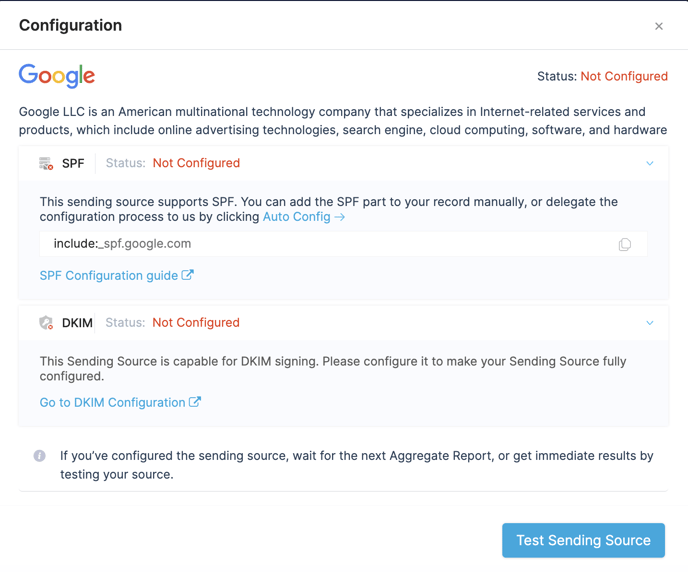688x572 pixels.
Task: Collapse the DKIM section chevron
Action: (x=650, y=323)
